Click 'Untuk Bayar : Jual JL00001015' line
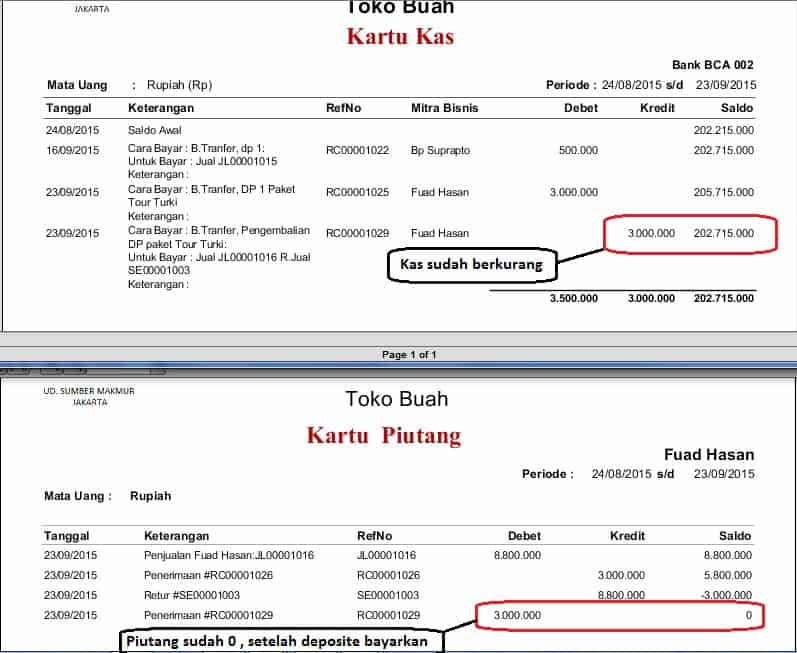 202,162
